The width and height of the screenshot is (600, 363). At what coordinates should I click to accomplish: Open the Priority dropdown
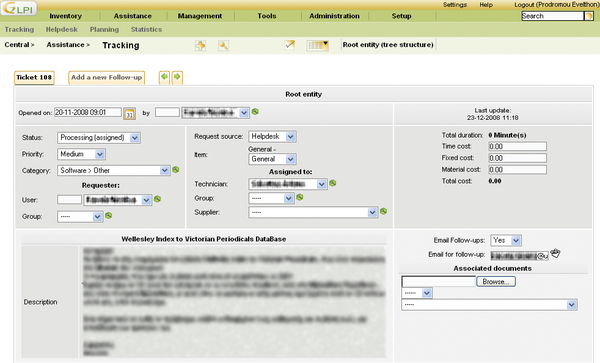(x=81, y=154)
